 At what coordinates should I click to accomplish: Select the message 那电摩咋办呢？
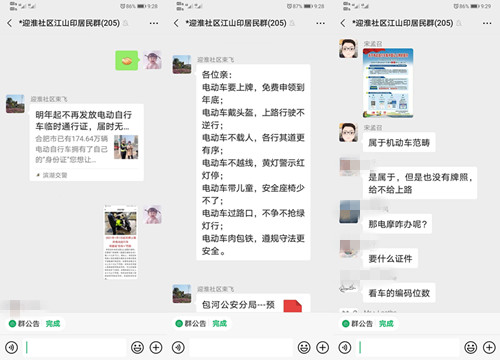(397, 224)
